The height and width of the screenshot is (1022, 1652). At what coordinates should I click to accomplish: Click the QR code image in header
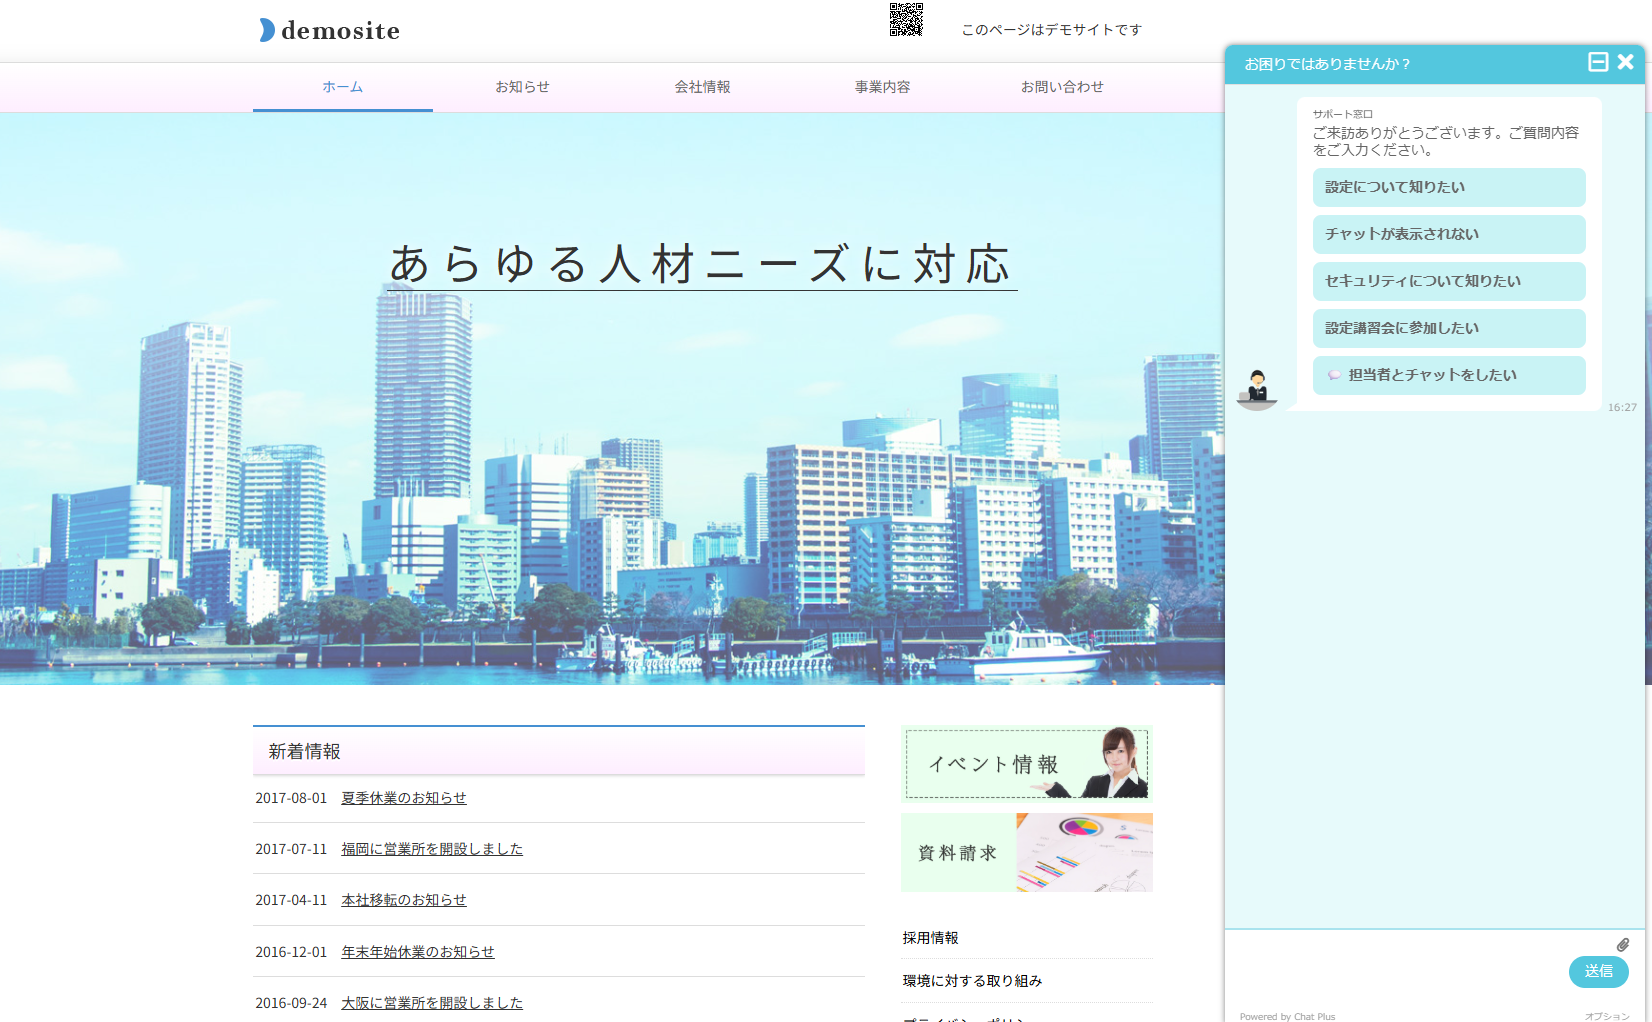pyautogui.click(x=906, y=20)
